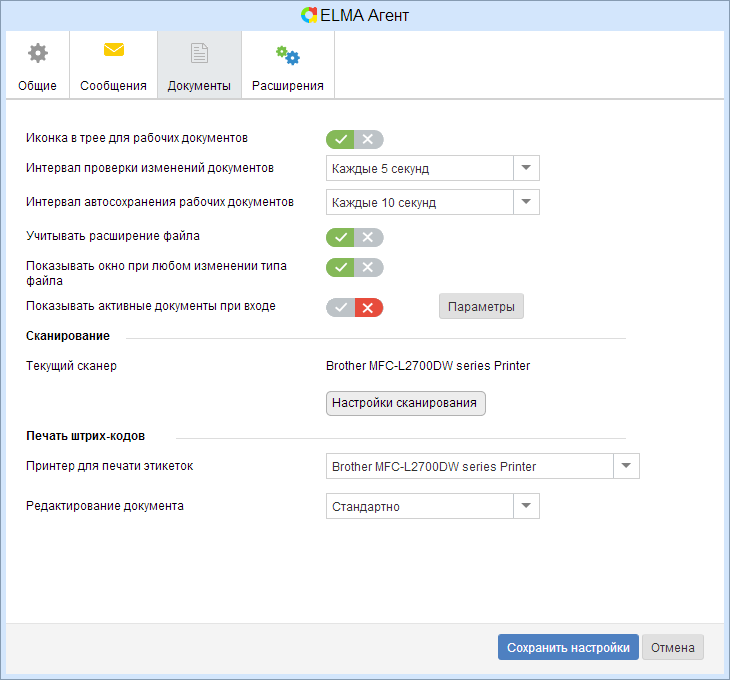Open autosave interval dropdown list
The width and height of the screenshot is (730, 680).
coord(526,202)
